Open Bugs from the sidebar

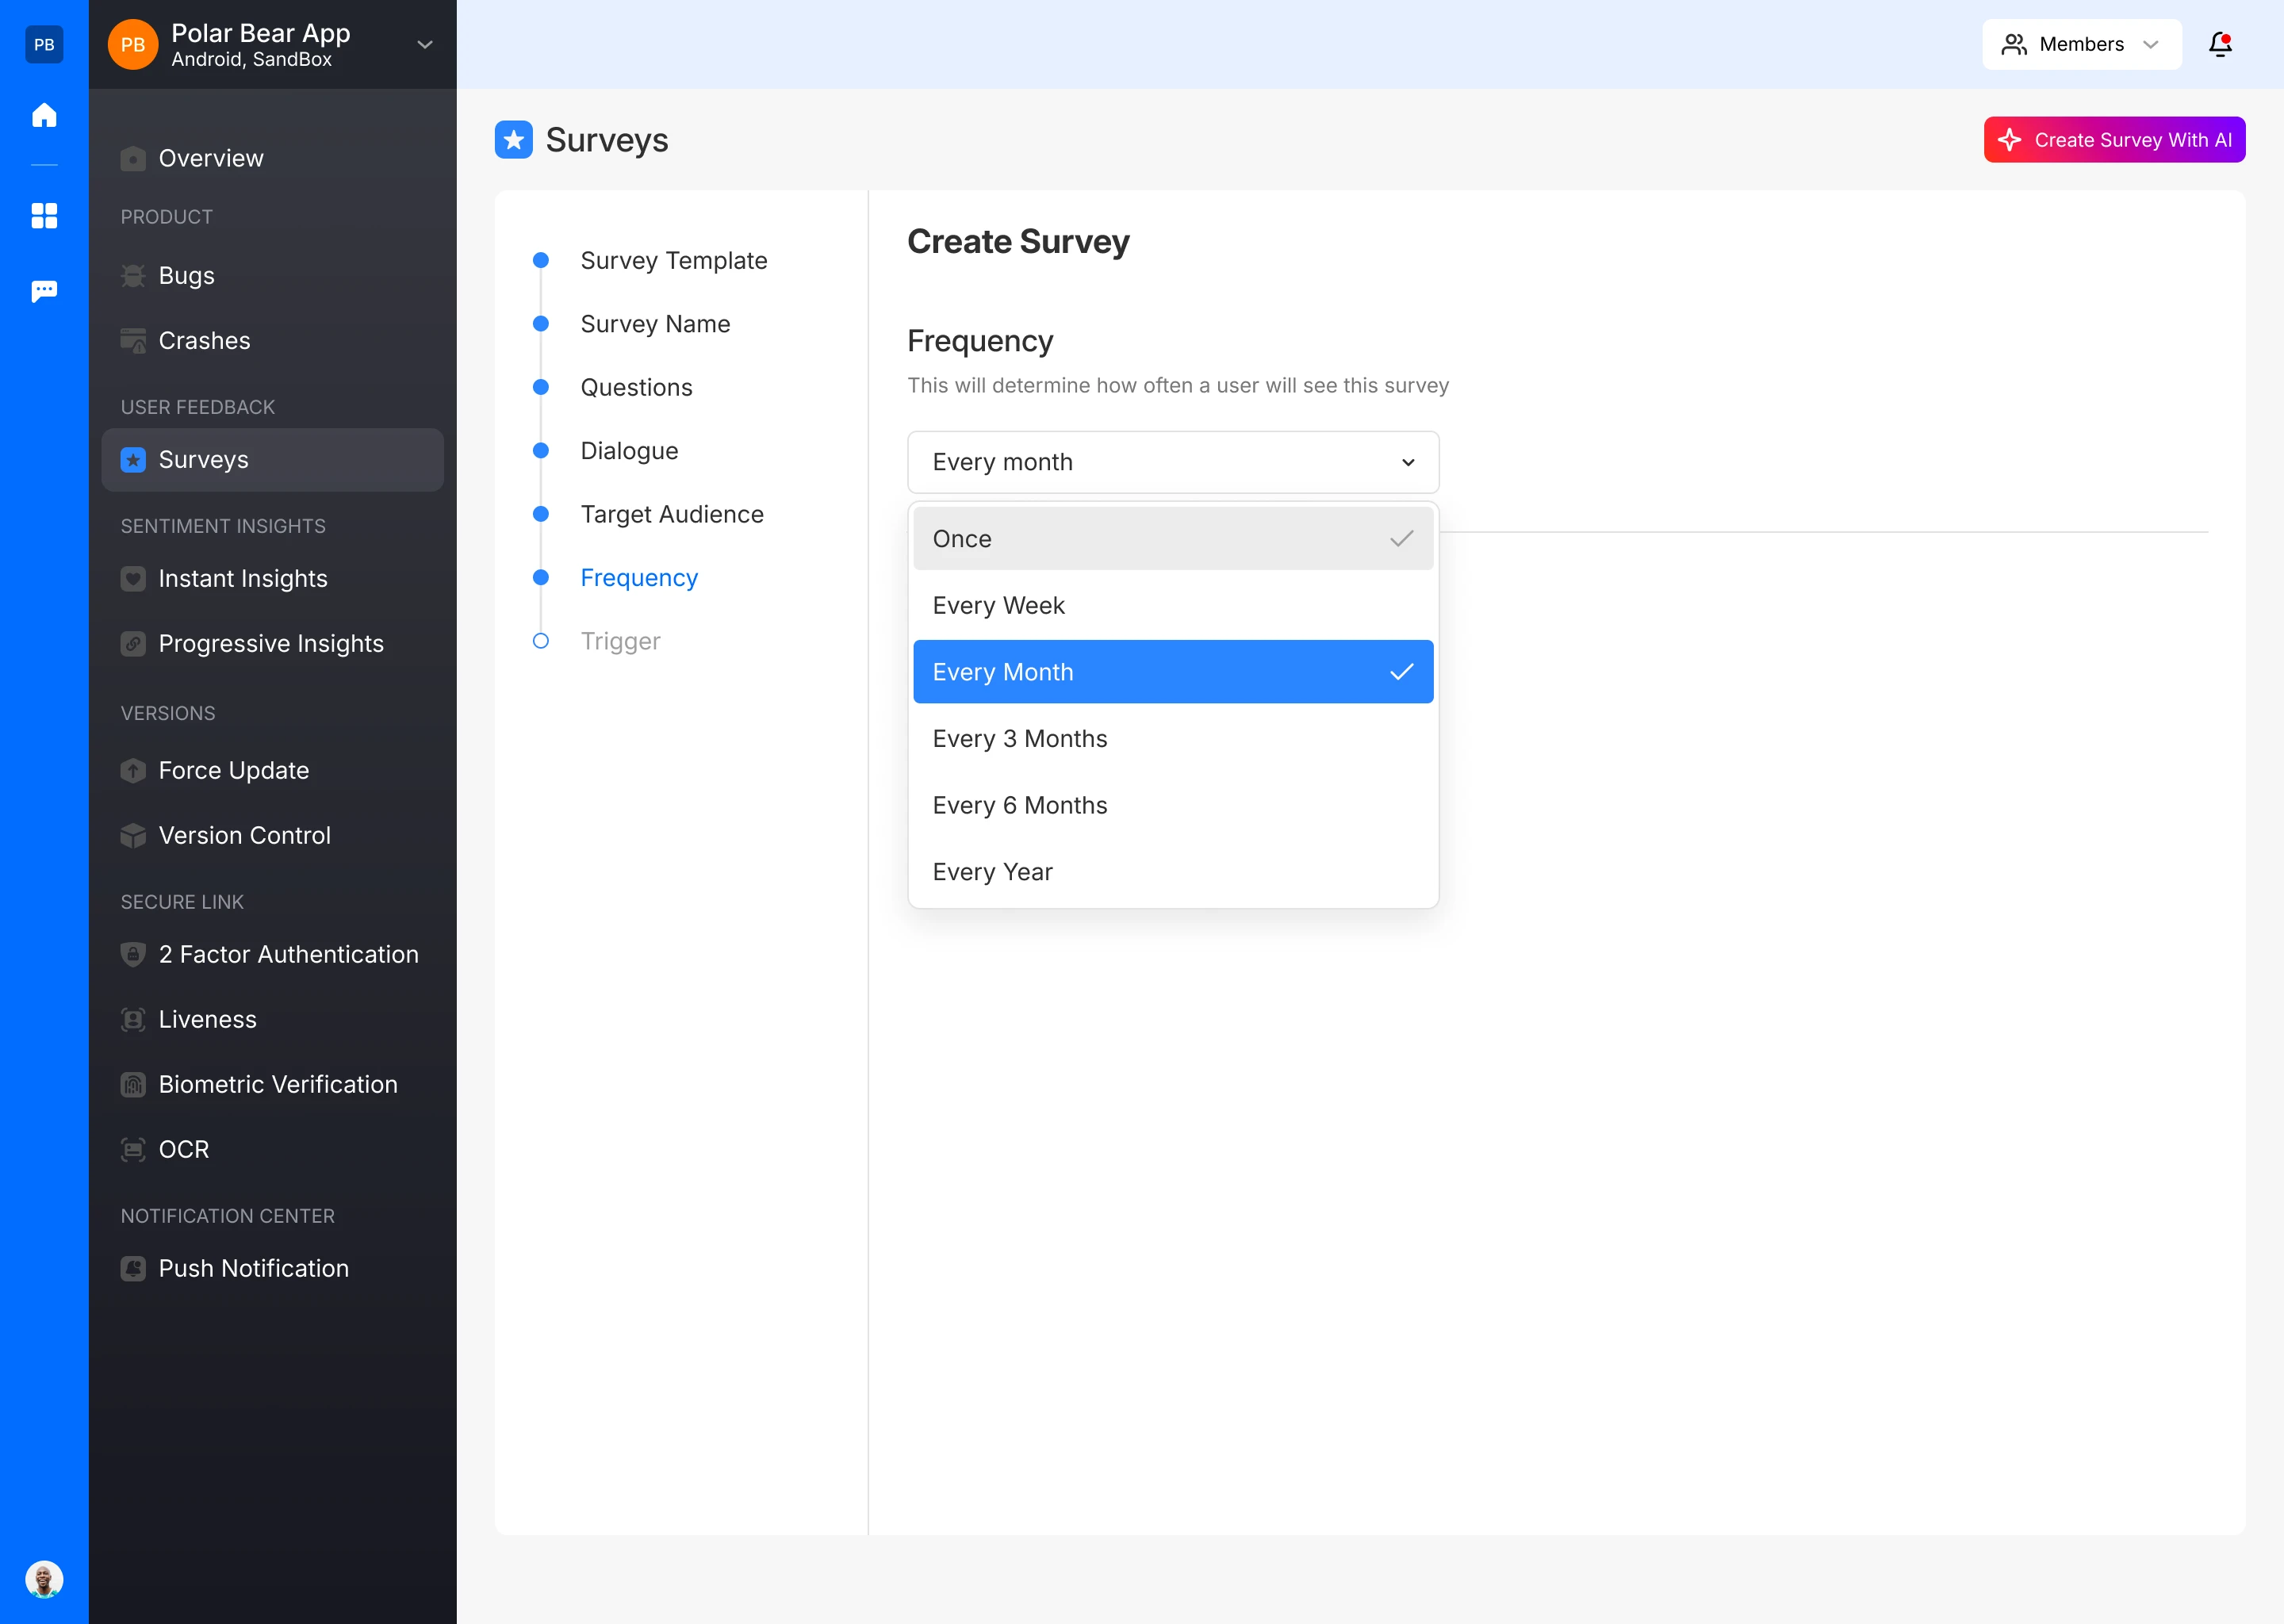click(186, 275)
